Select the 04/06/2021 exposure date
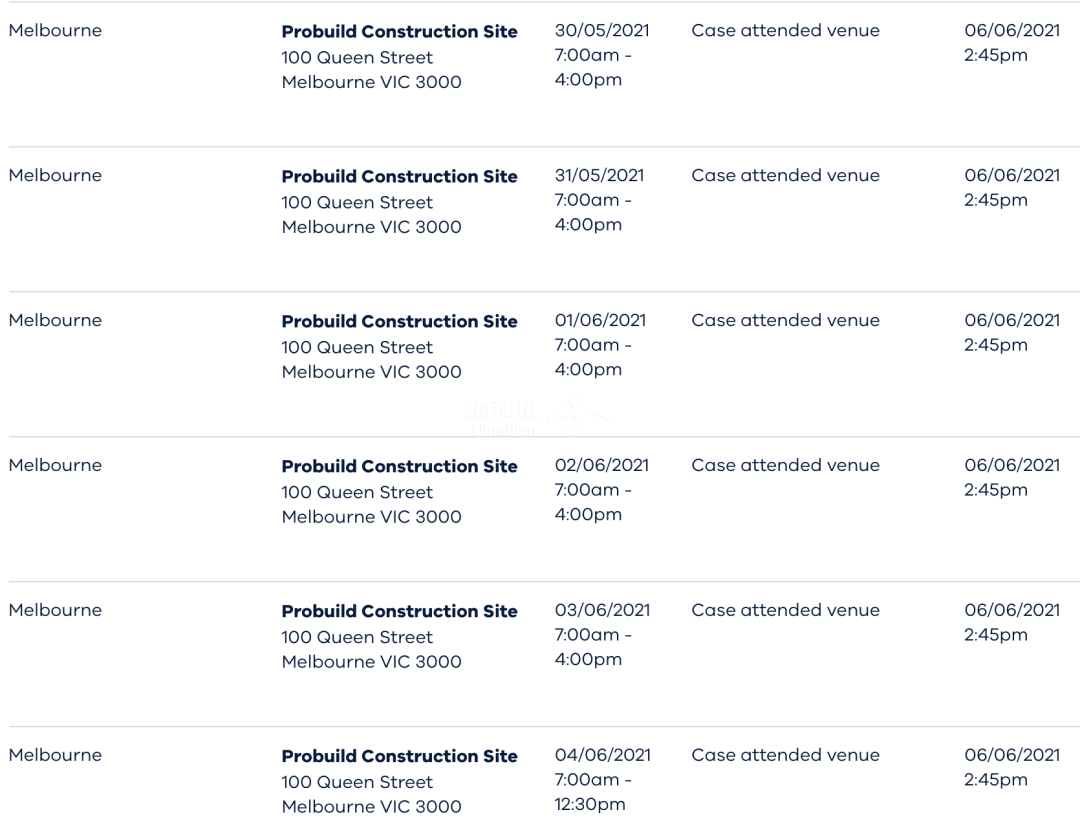The height and width of the screenshot is (832, 1080). click(x=603, y=756)
